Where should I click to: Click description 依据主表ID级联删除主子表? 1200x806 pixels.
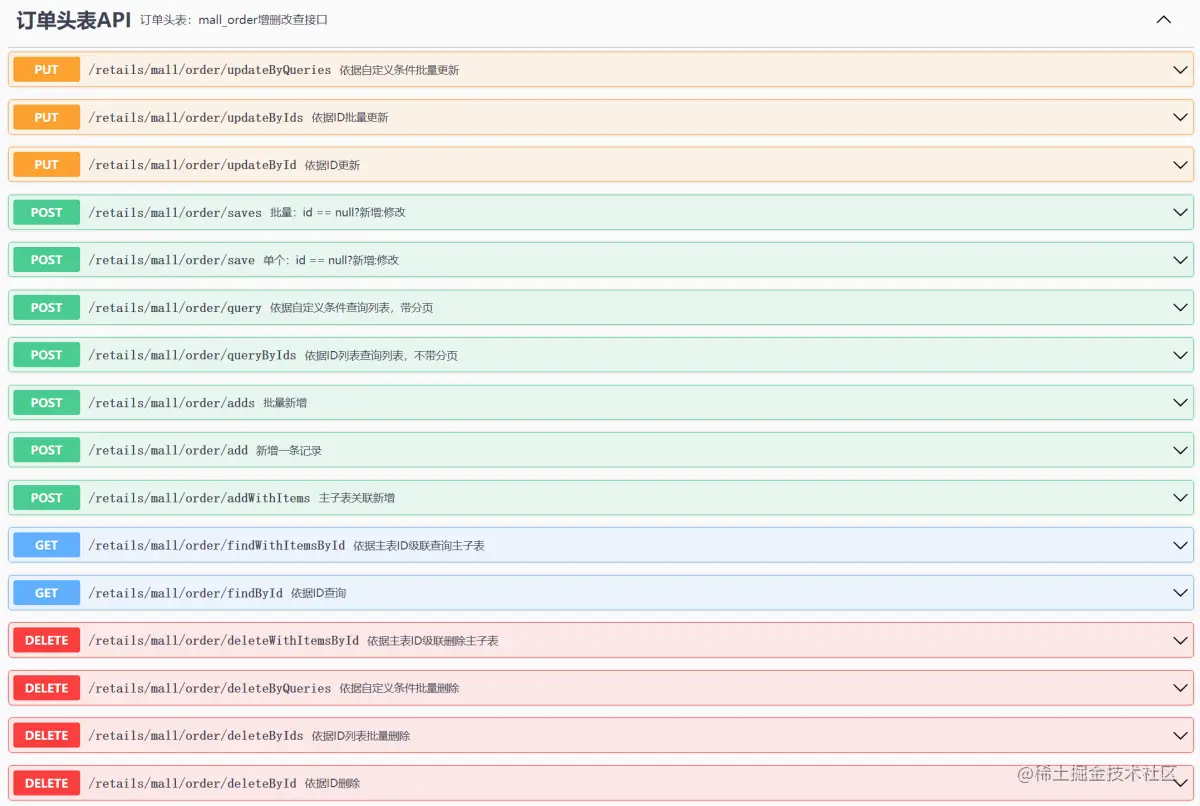tap(433, 640)
